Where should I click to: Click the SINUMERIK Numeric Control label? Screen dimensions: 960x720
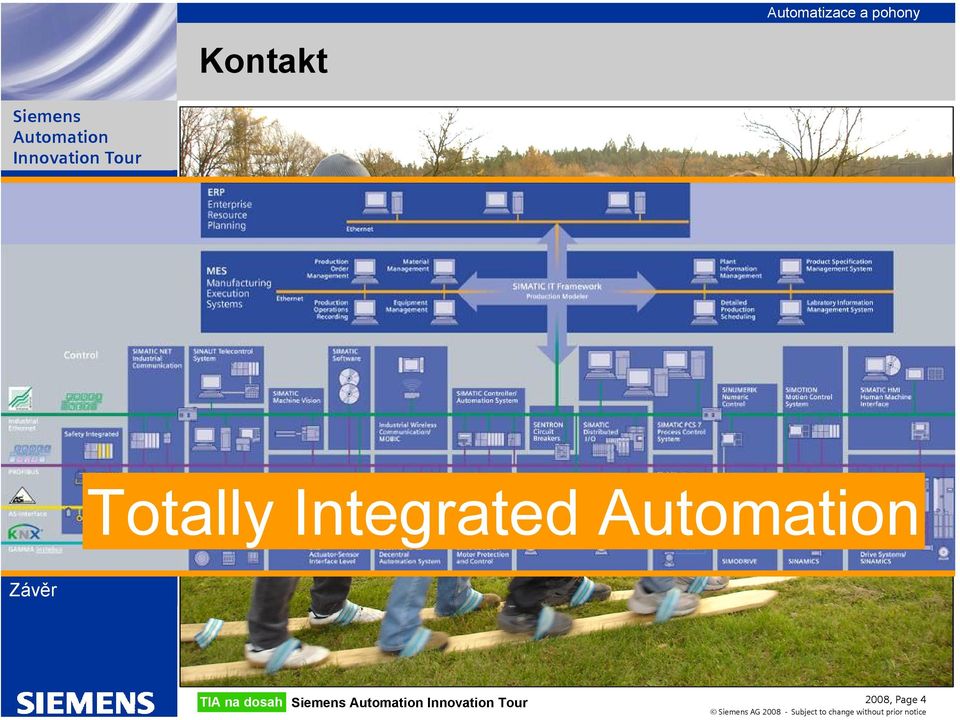click(x=739, y=397)
